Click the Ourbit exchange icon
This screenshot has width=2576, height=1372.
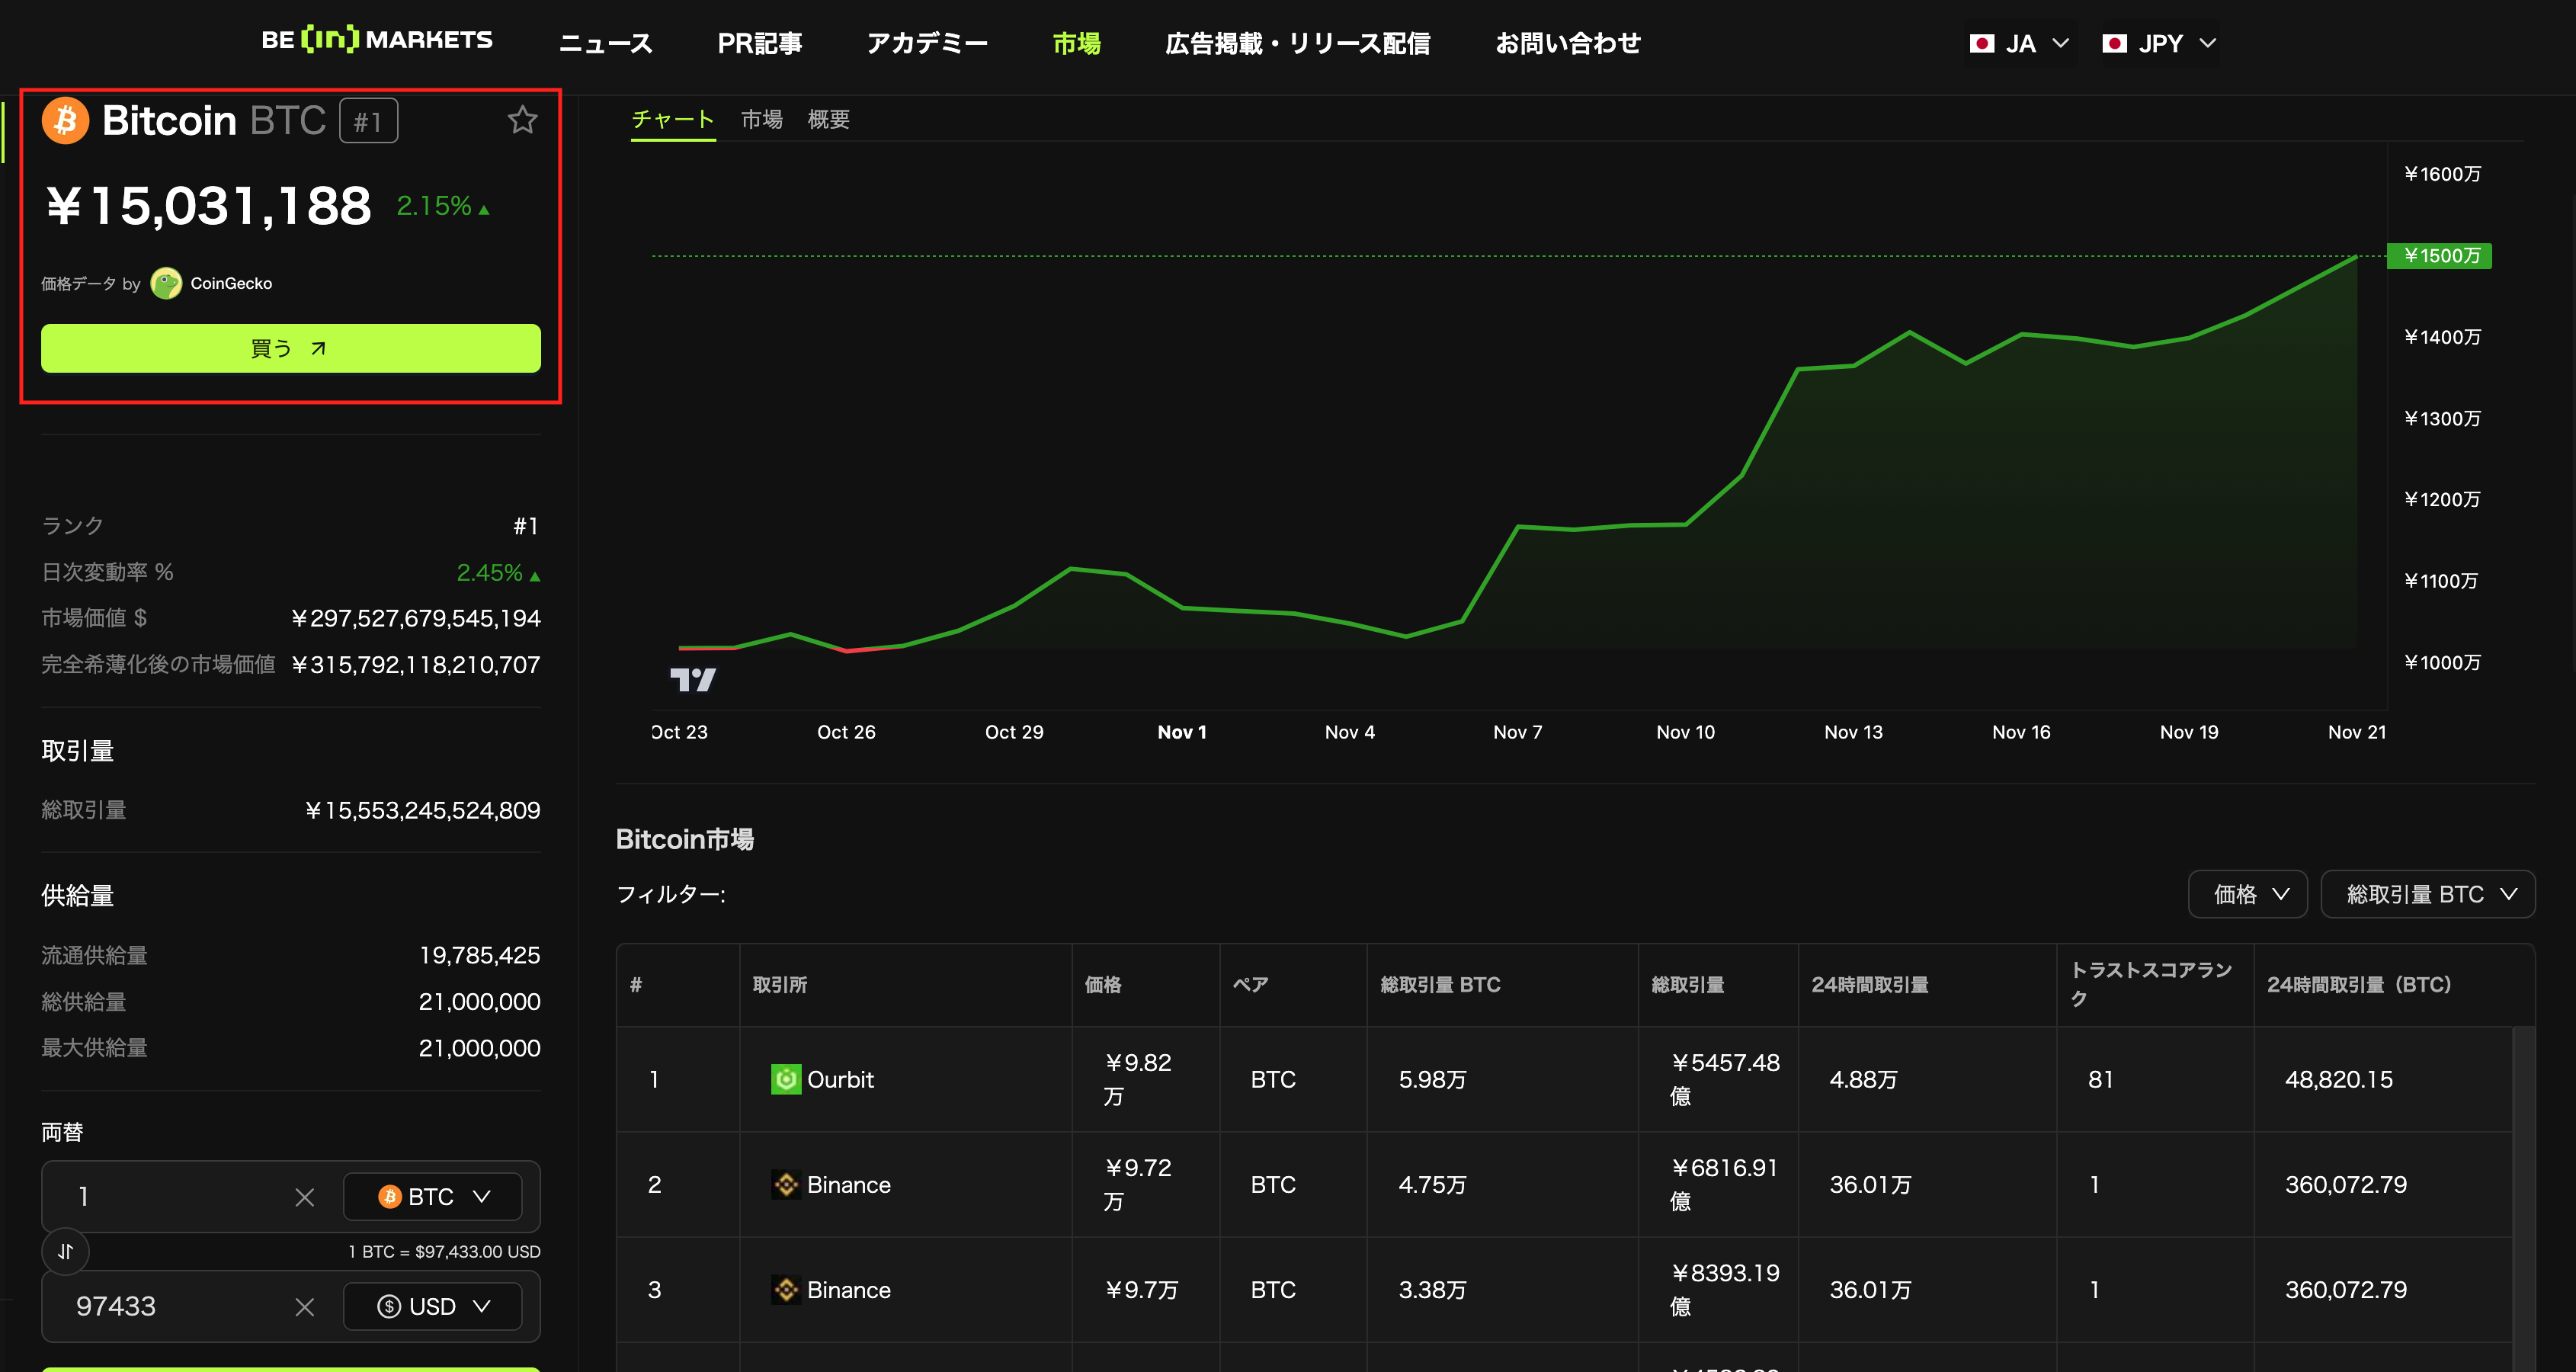pyautogui.click(x=786, y=1079)
